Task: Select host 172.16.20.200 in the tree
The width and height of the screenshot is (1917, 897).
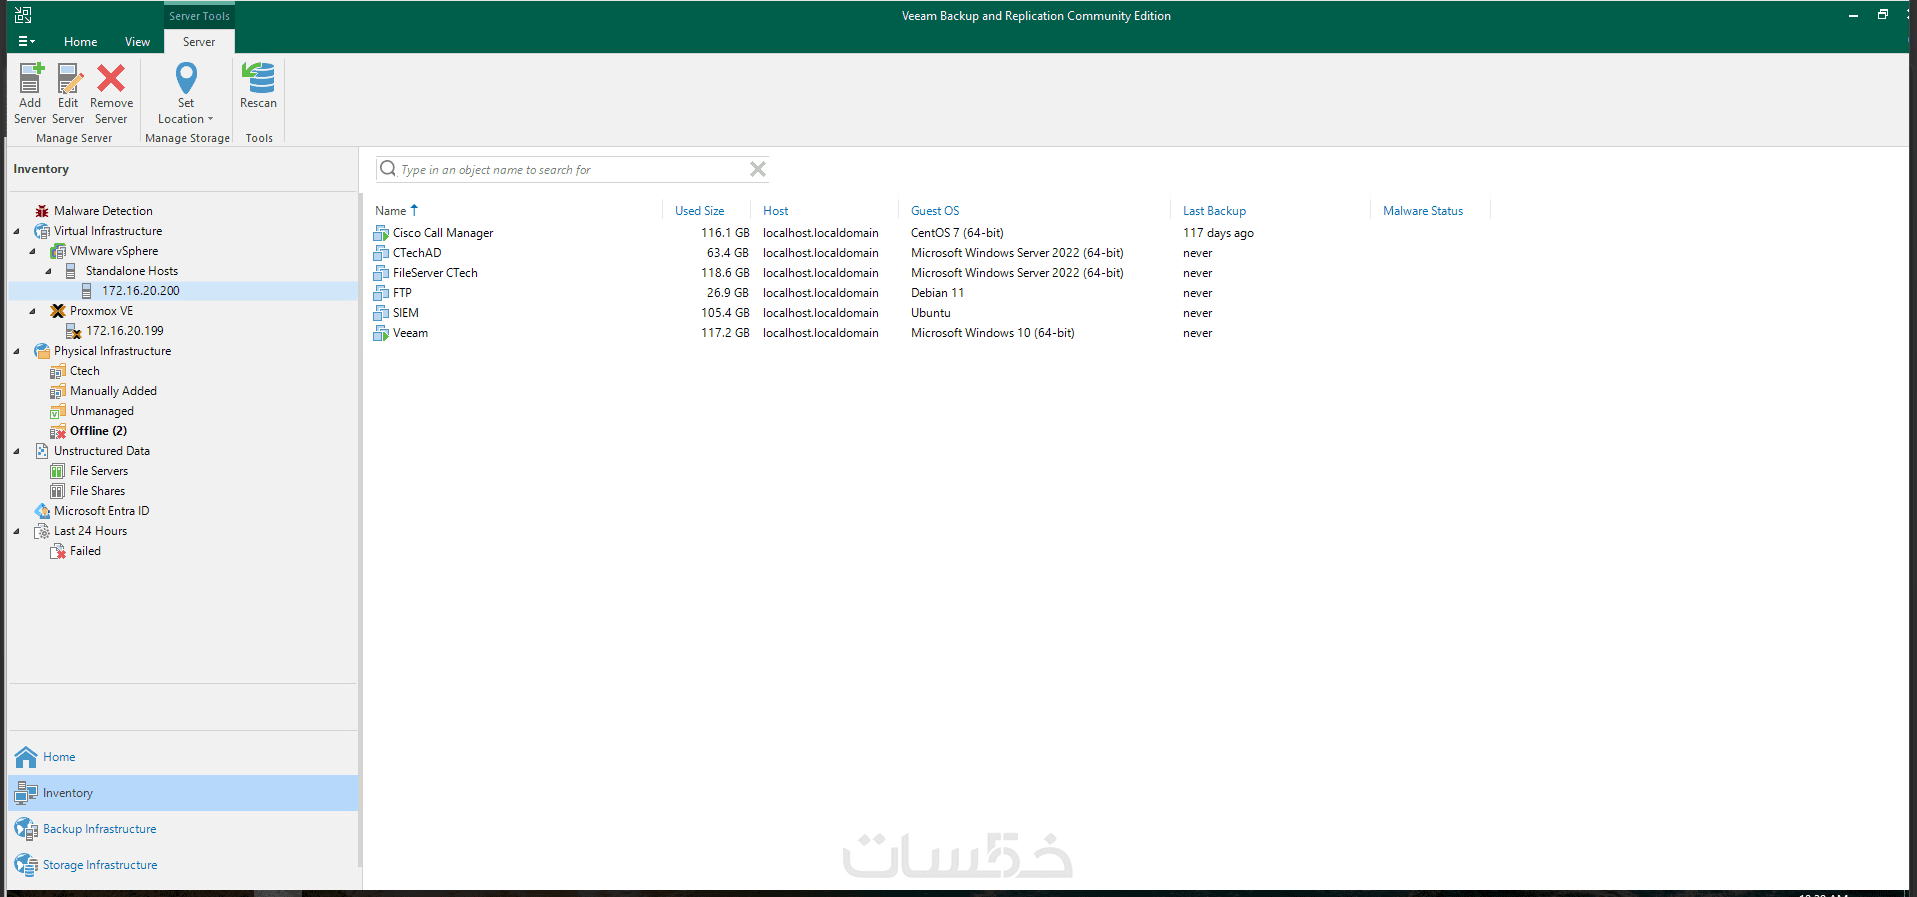Action: coord(141,291)
